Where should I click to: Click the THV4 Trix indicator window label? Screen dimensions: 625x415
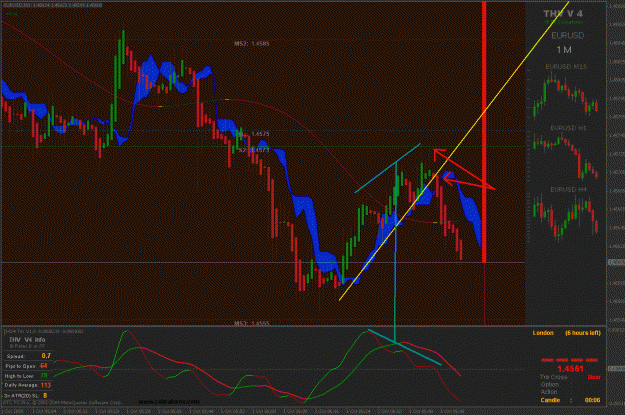tap(43, 331)
